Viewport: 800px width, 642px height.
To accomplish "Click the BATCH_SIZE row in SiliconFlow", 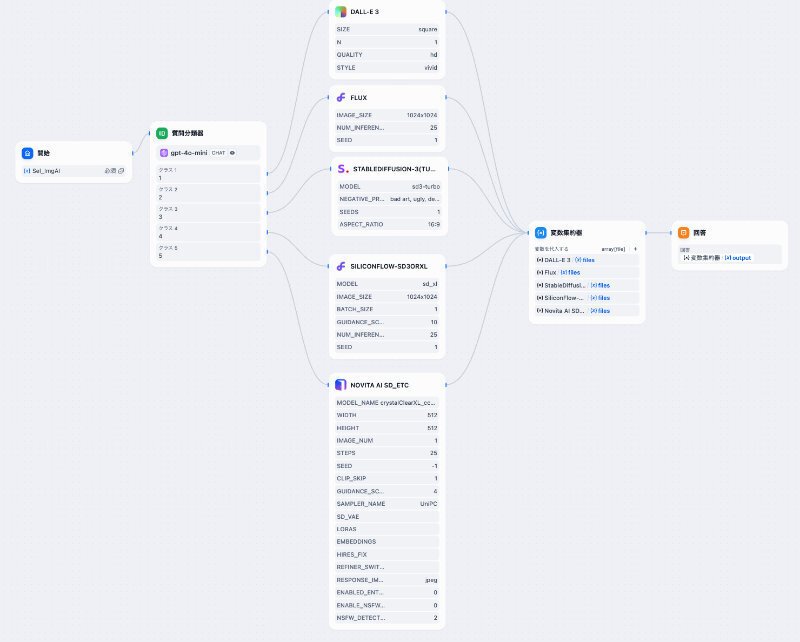I will (x=387, y=309).
